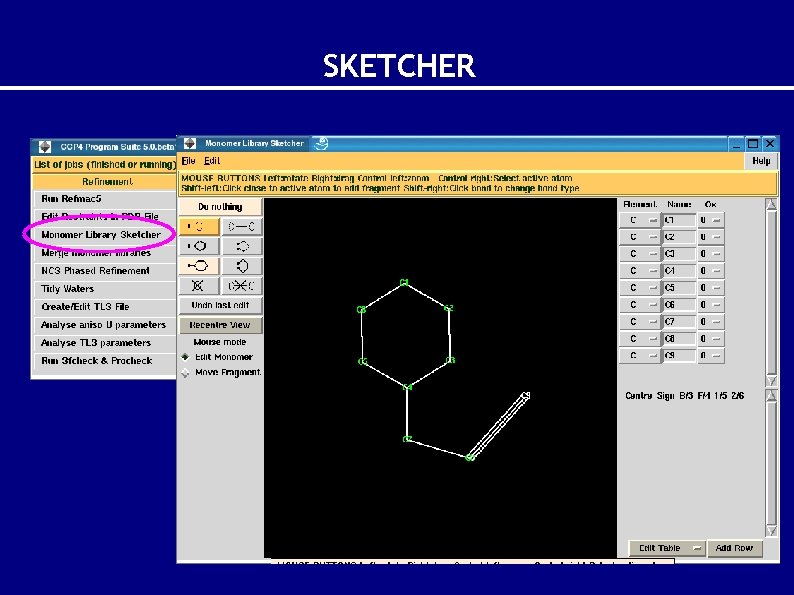The width and height of the screenshot is (794, 595).
Task: Open the Edit menu
Action: tap(212, 161)
